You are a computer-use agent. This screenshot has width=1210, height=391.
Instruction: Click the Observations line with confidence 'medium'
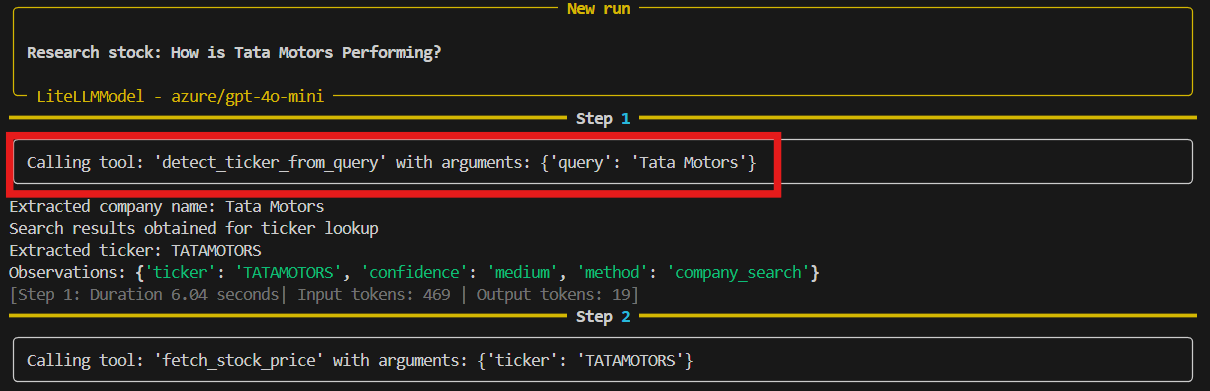click(x=414, y=273)
